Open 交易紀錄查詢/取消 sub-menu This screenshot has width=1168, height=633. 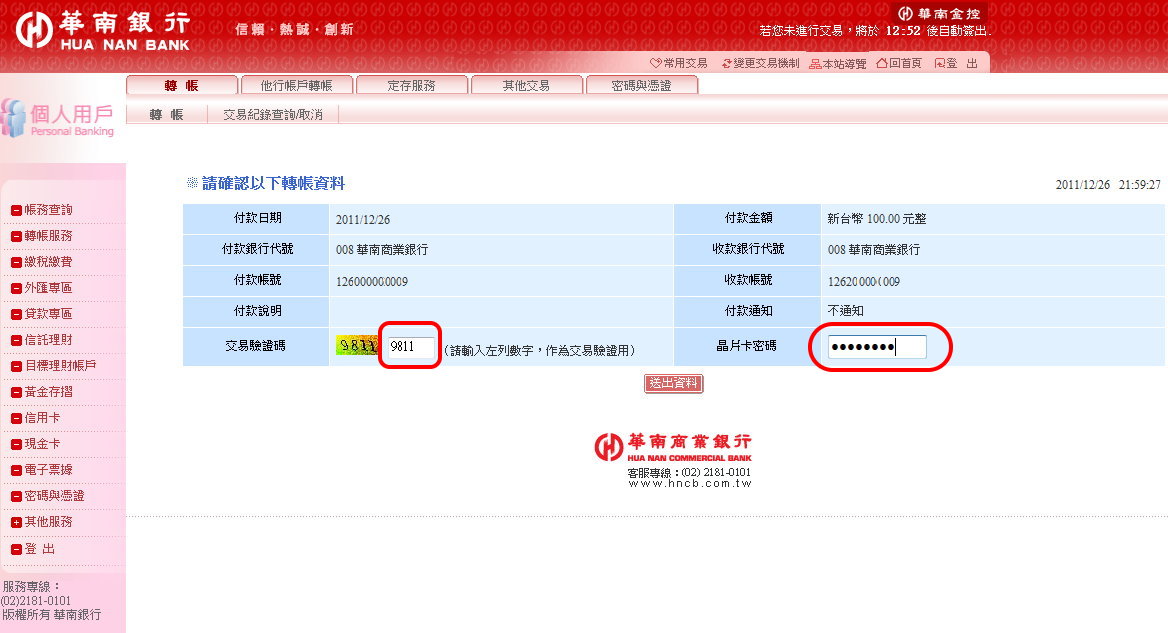(x=273, y=115)
